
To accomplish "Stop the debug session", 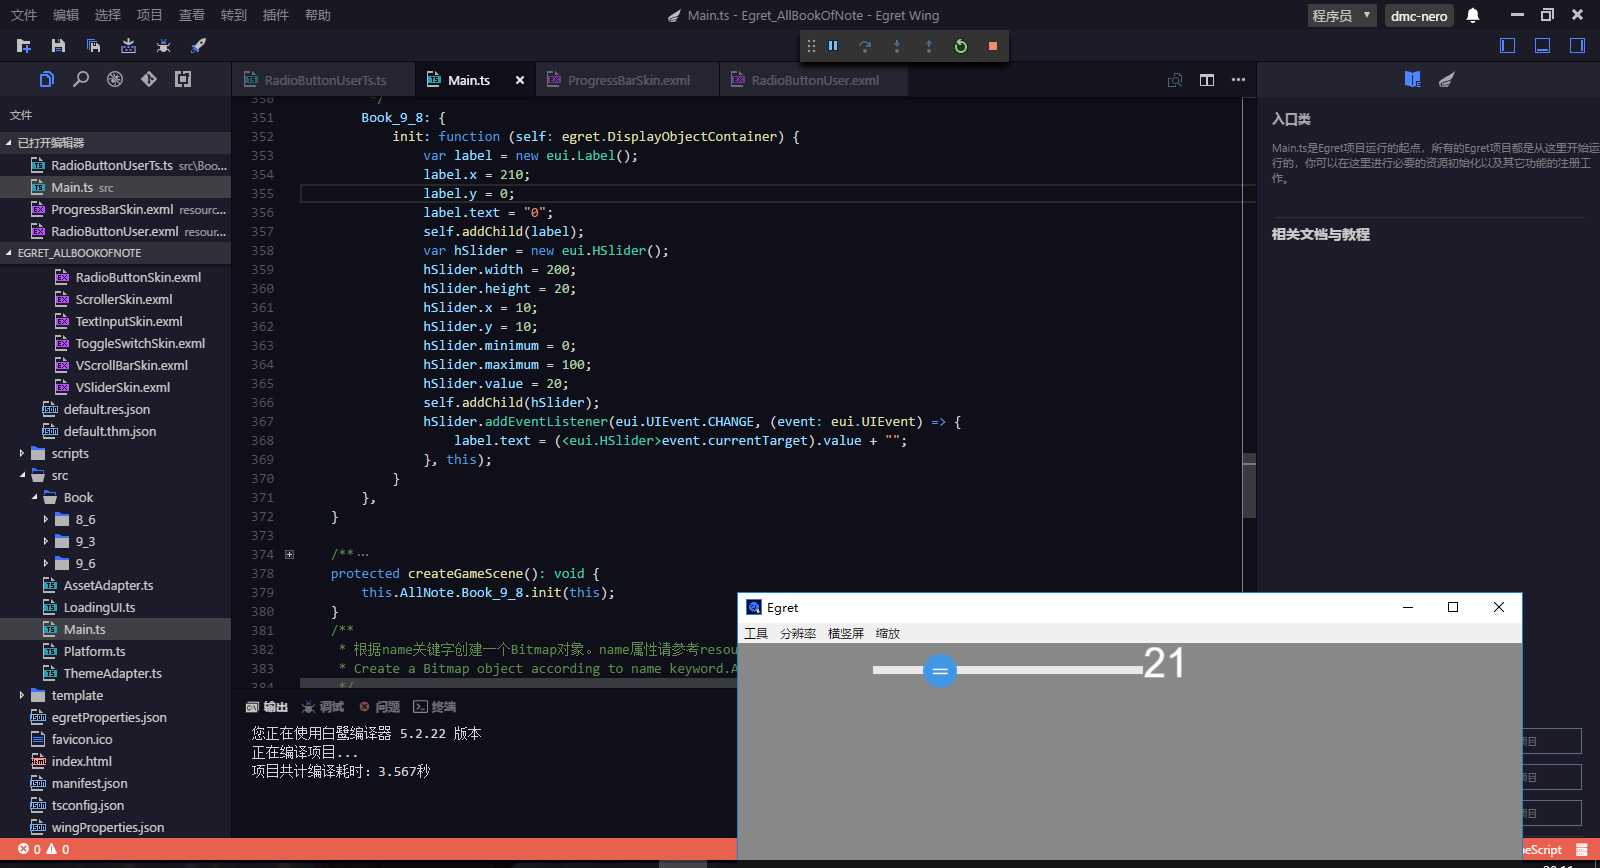I will pos(993,46).
